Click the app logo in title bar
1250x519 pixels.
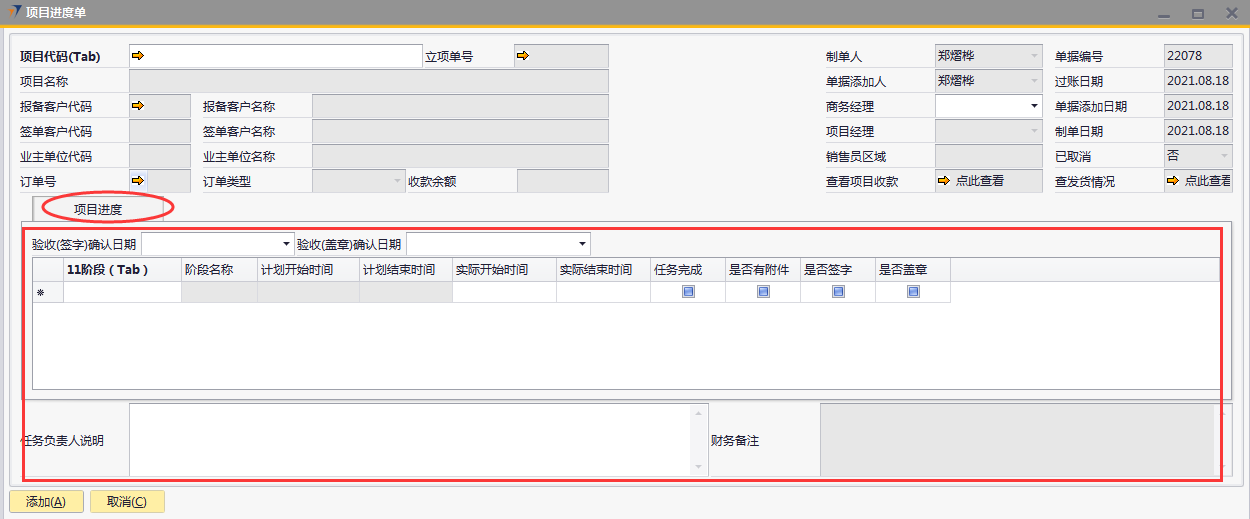point(13,13)
